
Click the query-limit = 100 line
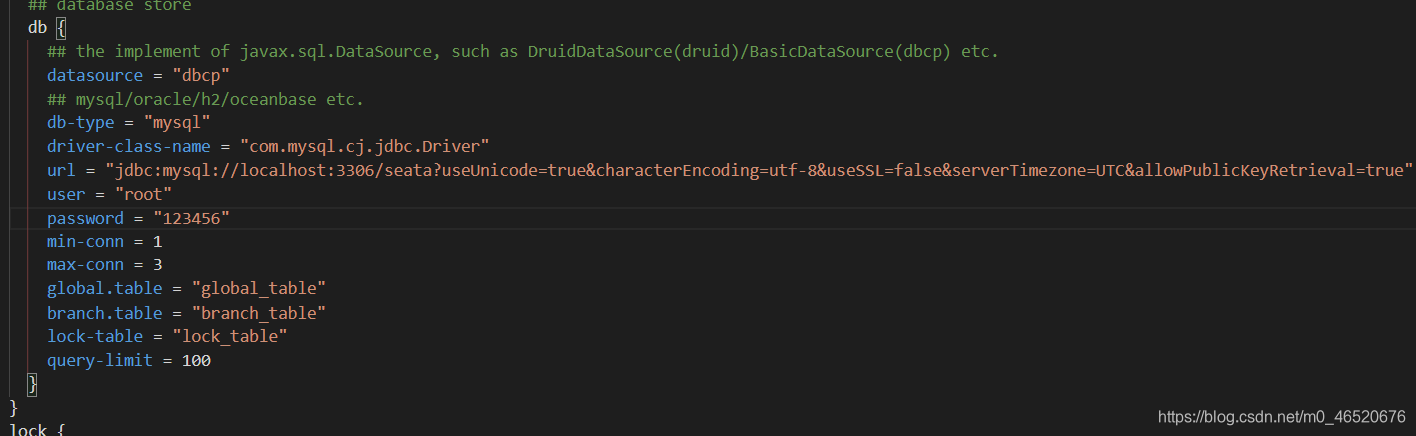(129, 361)
